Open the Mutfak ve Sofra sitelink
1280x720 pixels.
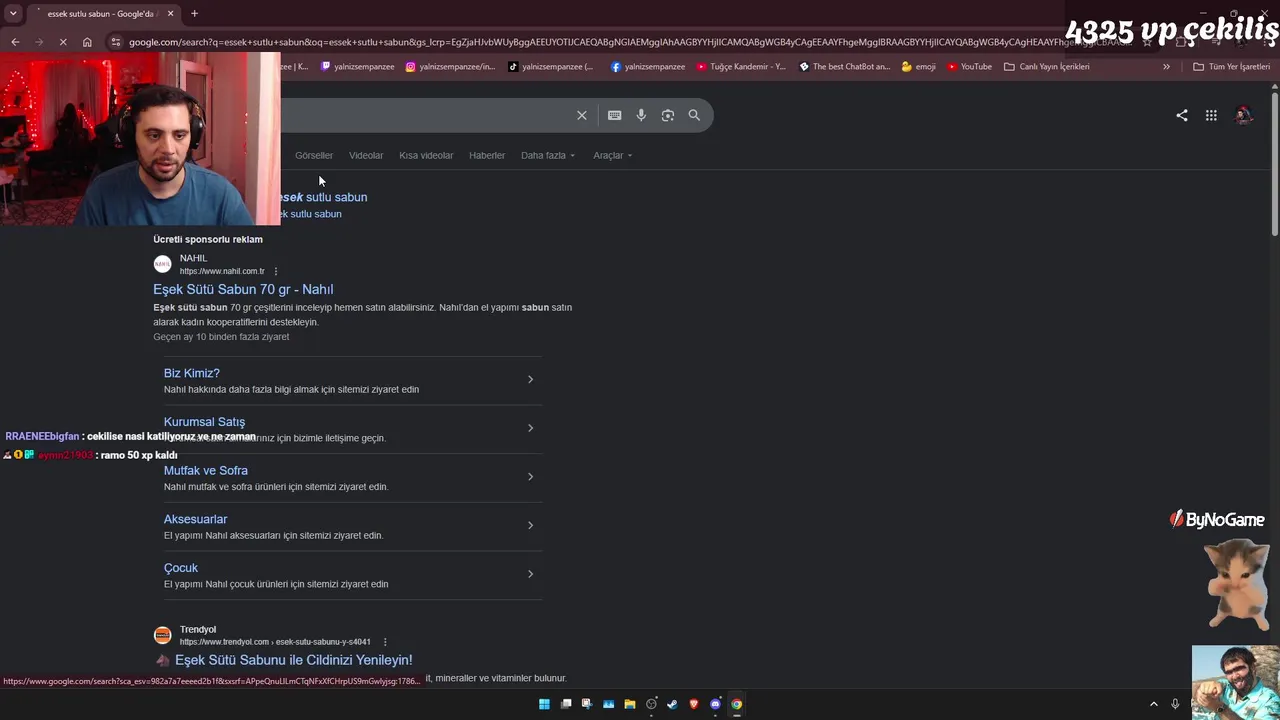click(x=206, y=471)
